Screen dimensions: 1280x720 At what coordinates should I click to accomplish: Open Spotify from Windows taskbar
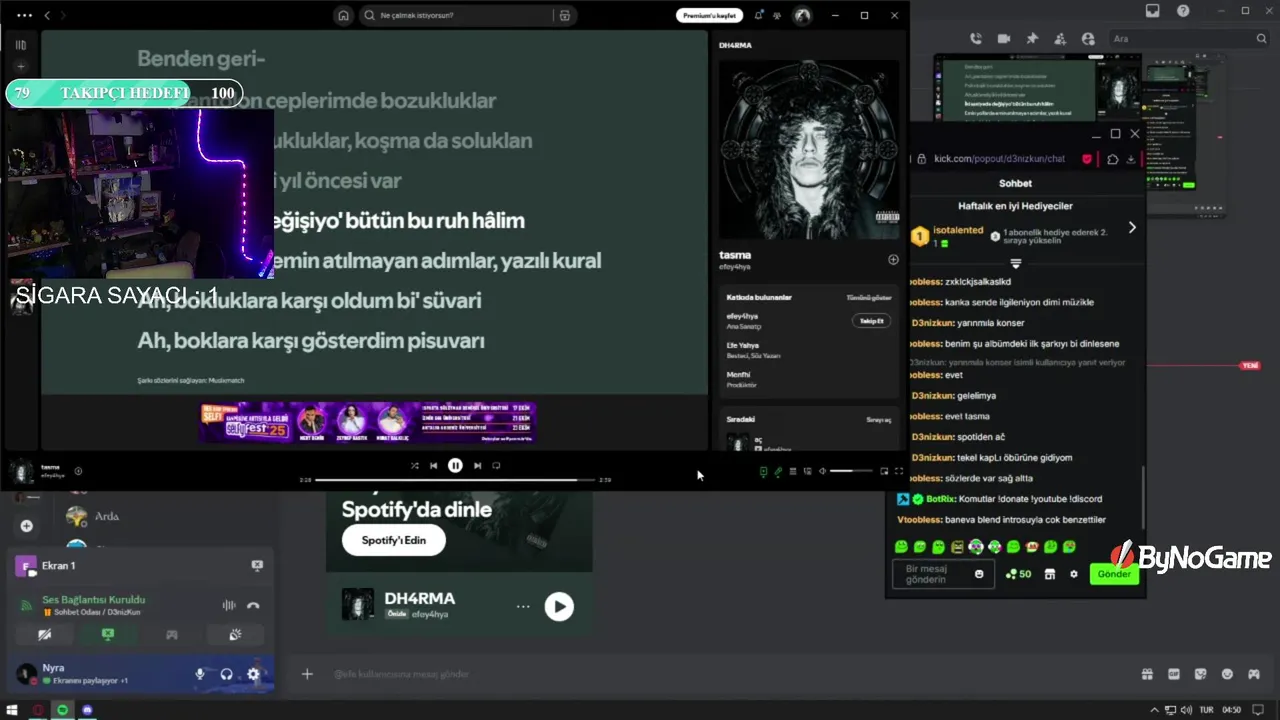[x=62, y=710]
